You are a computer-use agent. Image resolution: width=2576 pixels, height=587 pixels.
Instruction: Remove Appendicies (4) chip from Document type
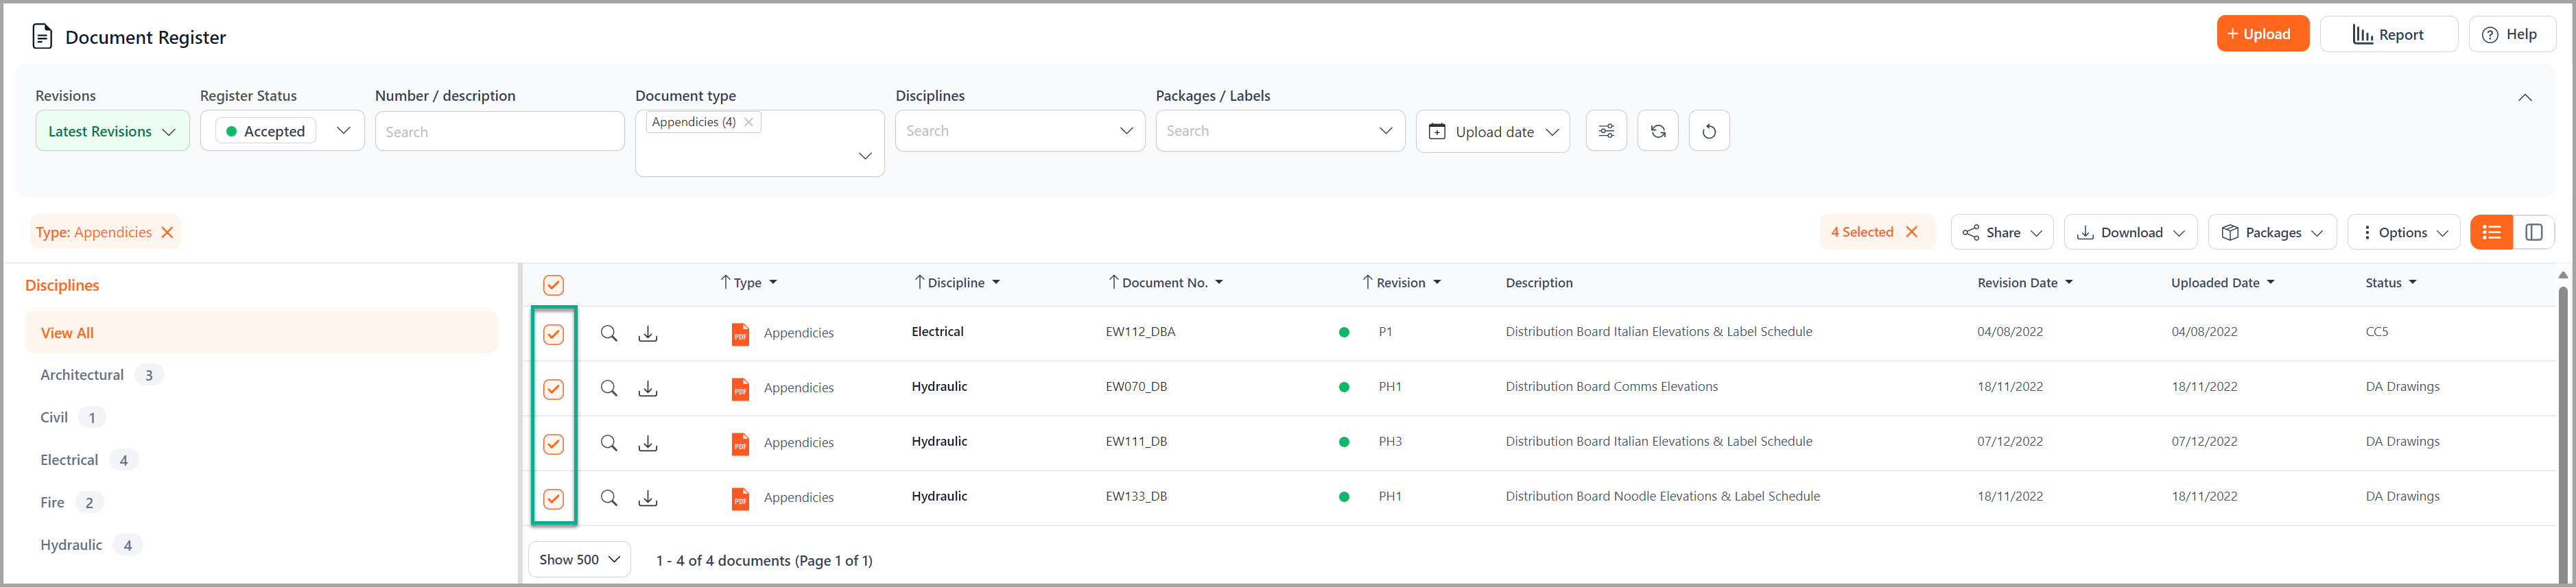748,122
